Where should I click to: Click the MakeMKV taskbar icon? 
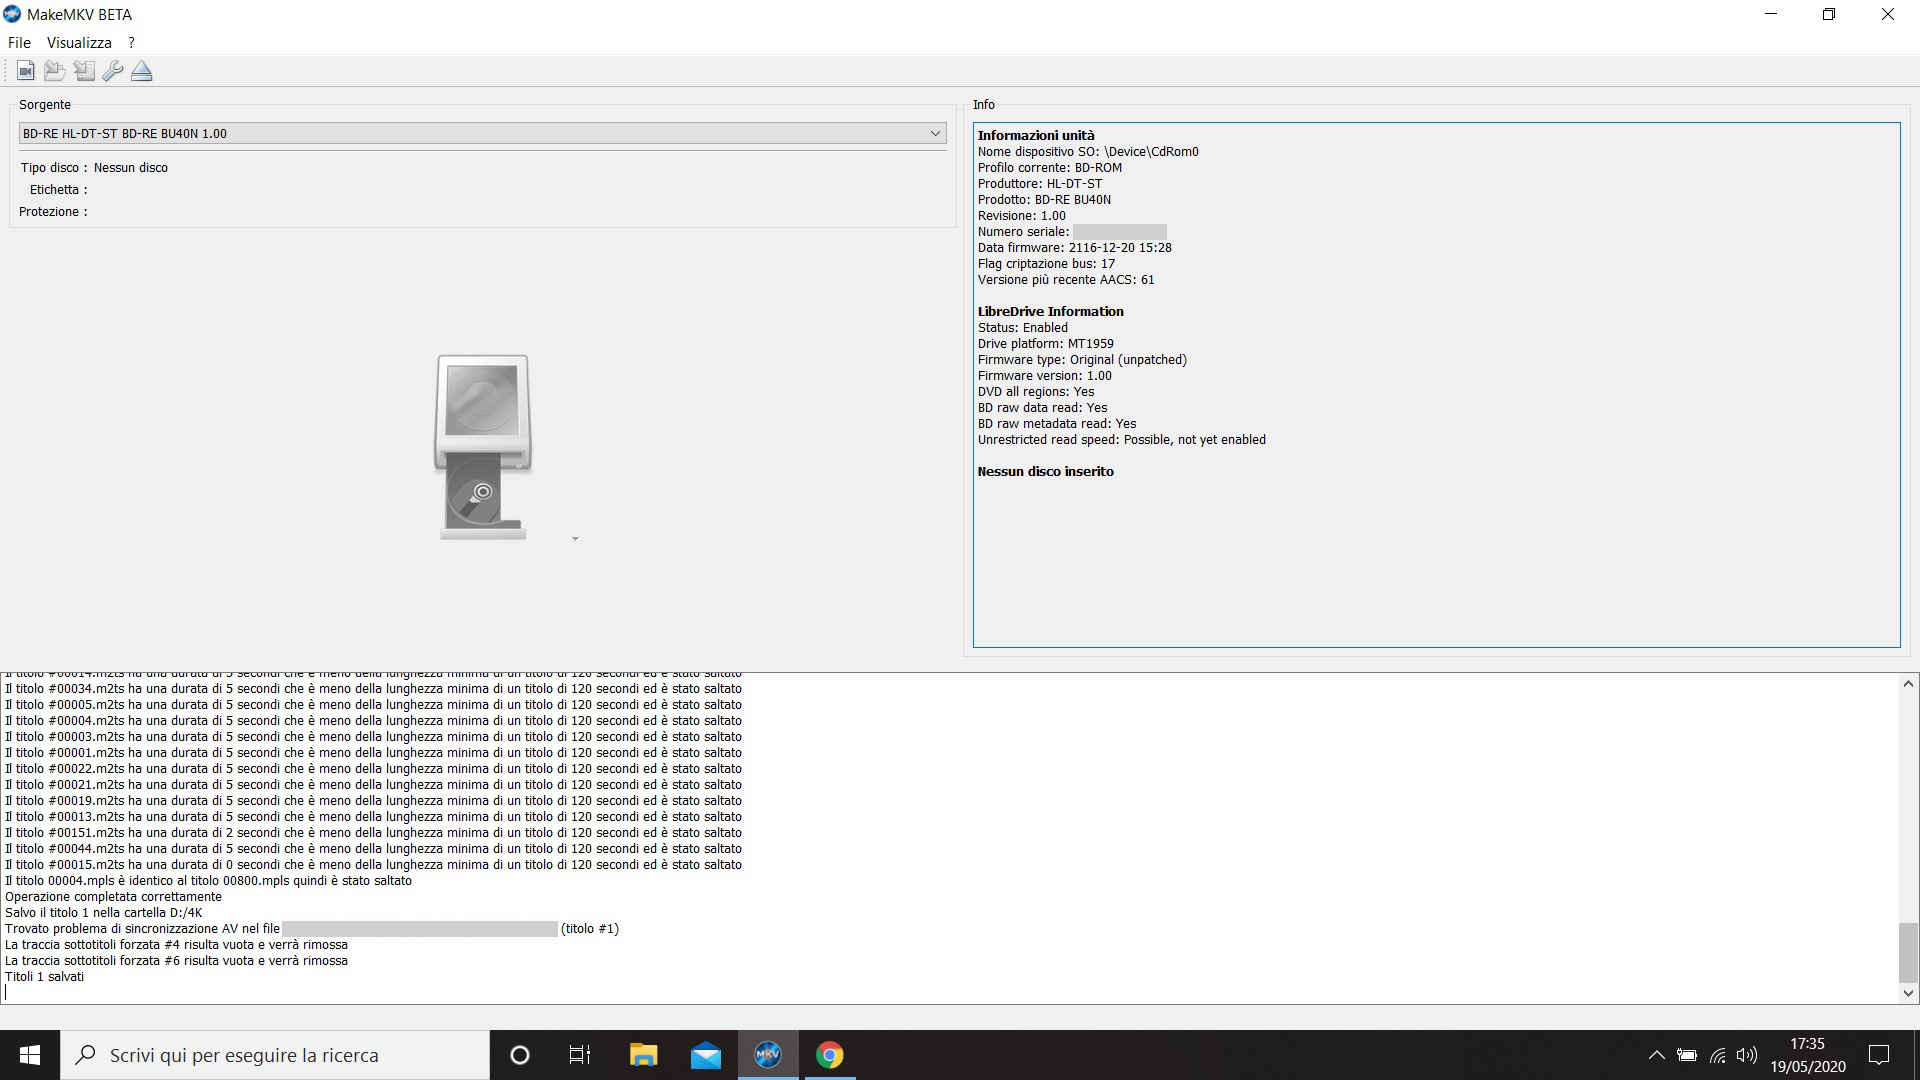(768, 1055)
